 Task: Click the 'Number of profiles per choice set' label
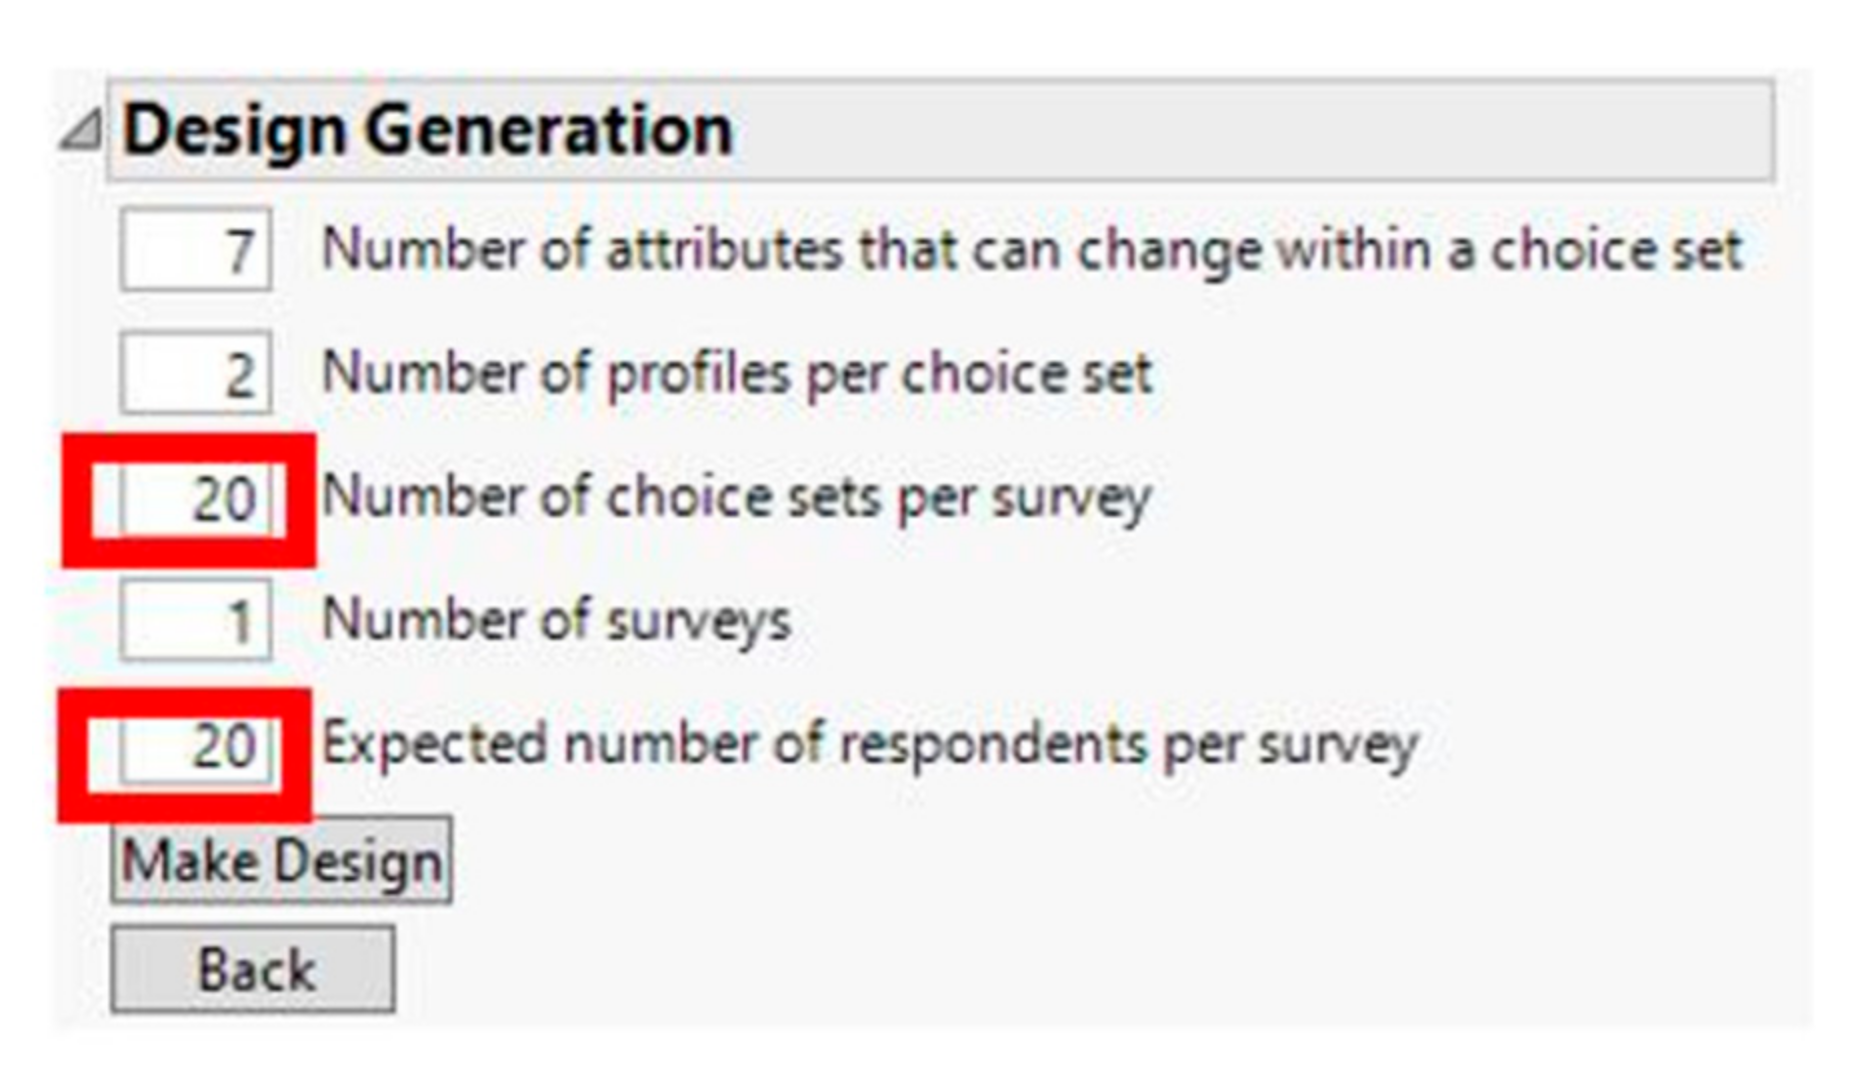pyautogui.click(x=737, y=373)
